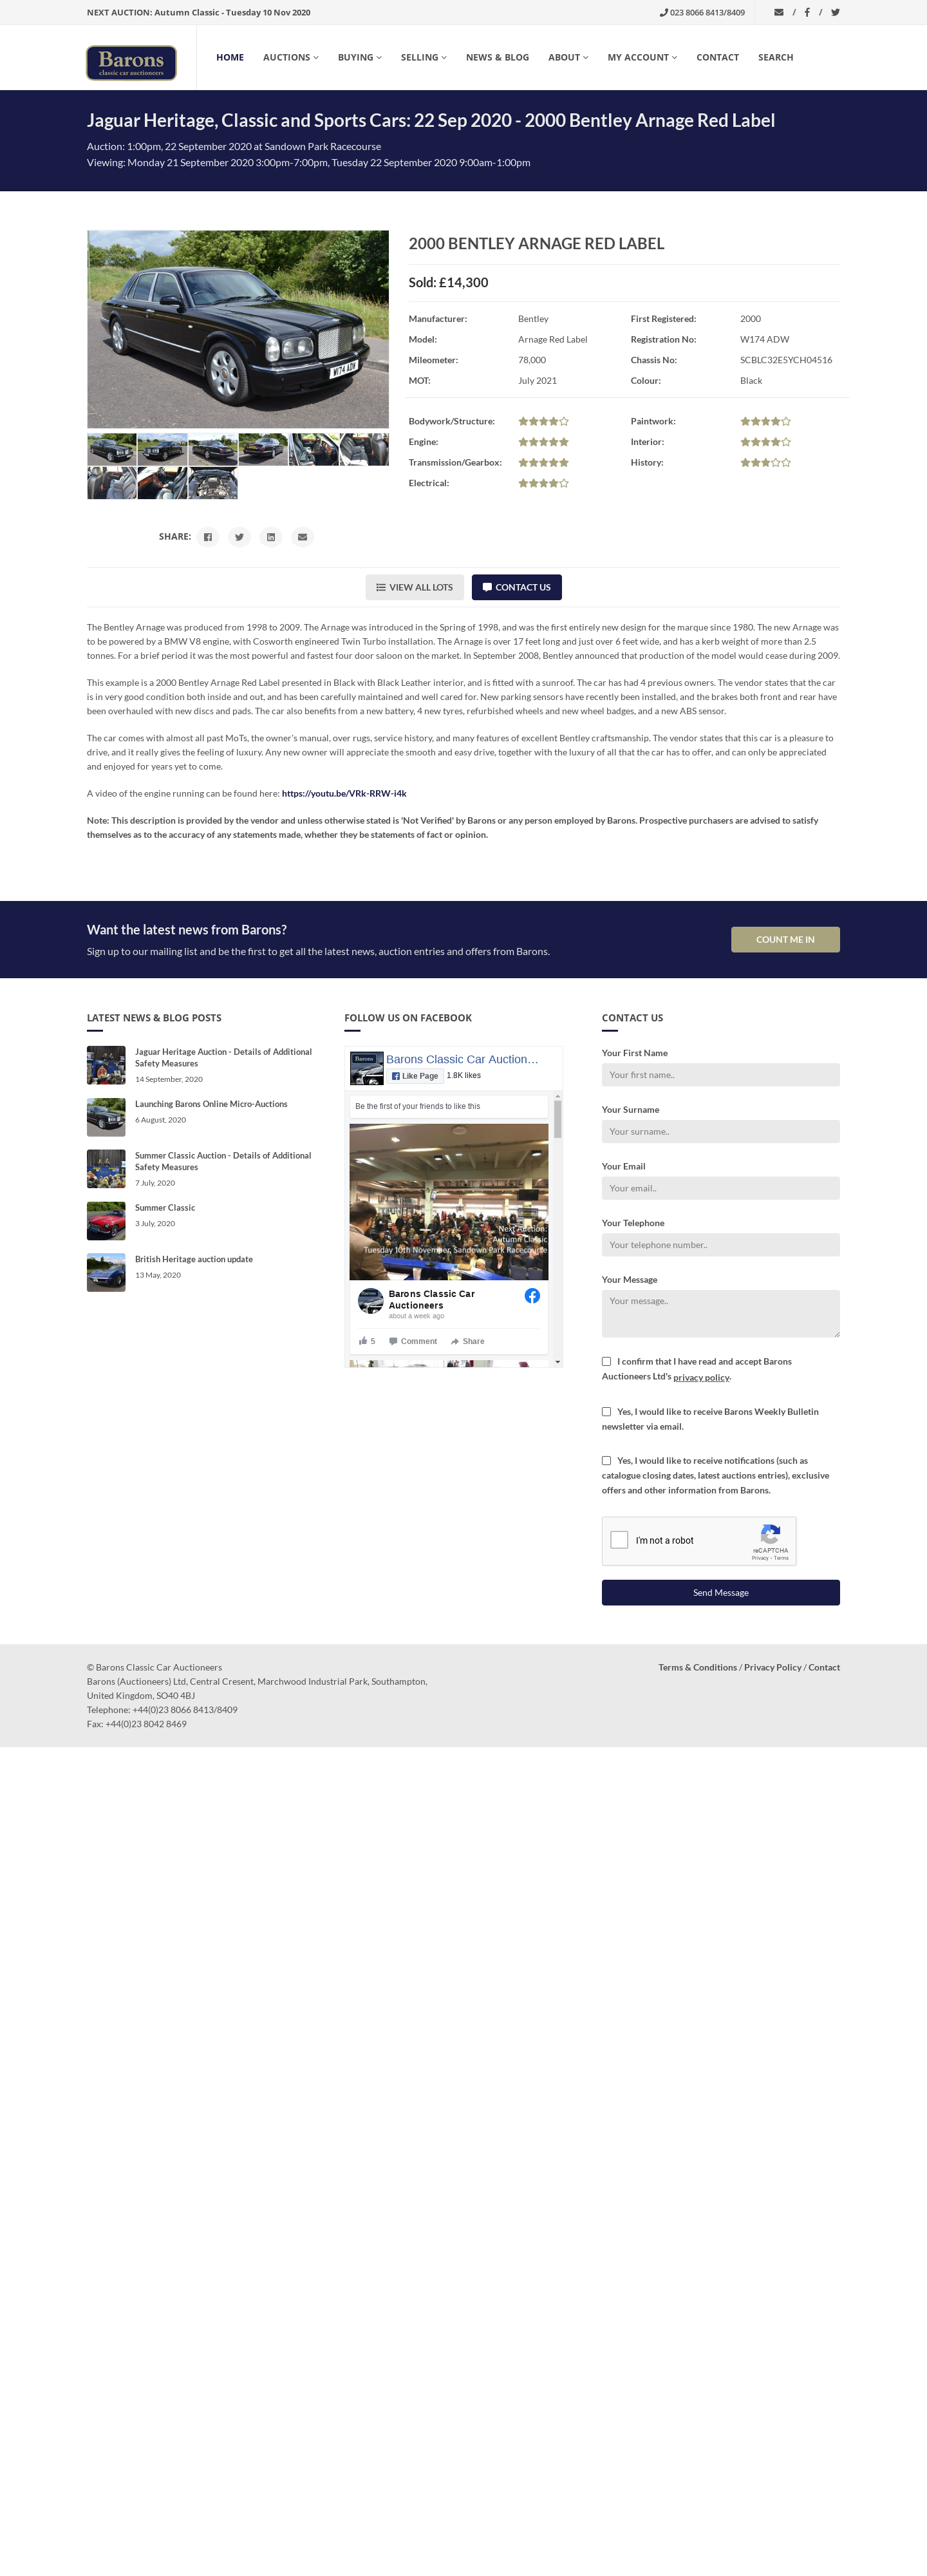Click the Barons logo
The image size is (927, 2576).
(x=131, y=62)
